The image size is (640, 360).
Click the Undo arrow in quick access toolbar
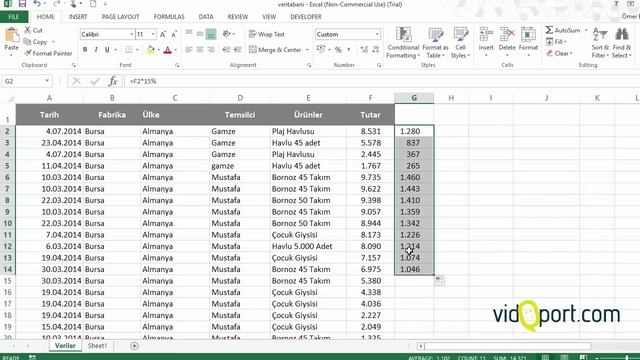pos(37,4)
